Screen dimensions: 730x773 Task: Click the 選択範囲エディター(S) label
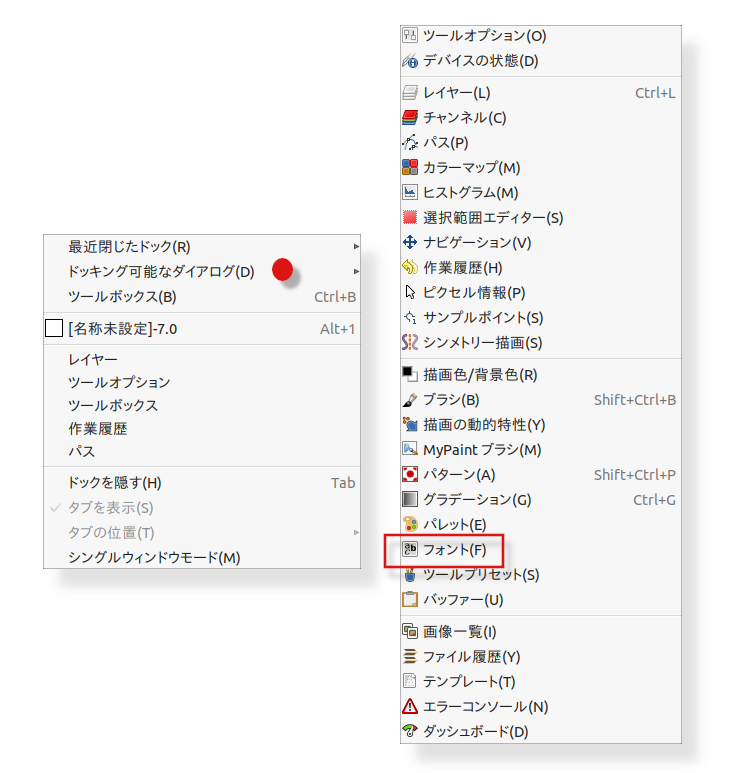(493, 217)
